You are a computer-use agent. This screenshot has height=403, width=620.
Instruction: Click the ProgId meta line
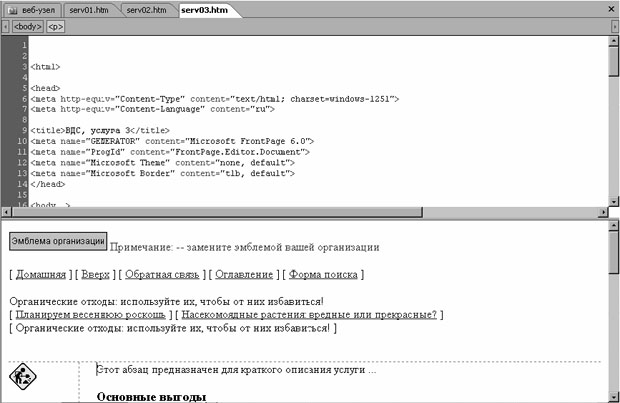(x=170, y=152)
